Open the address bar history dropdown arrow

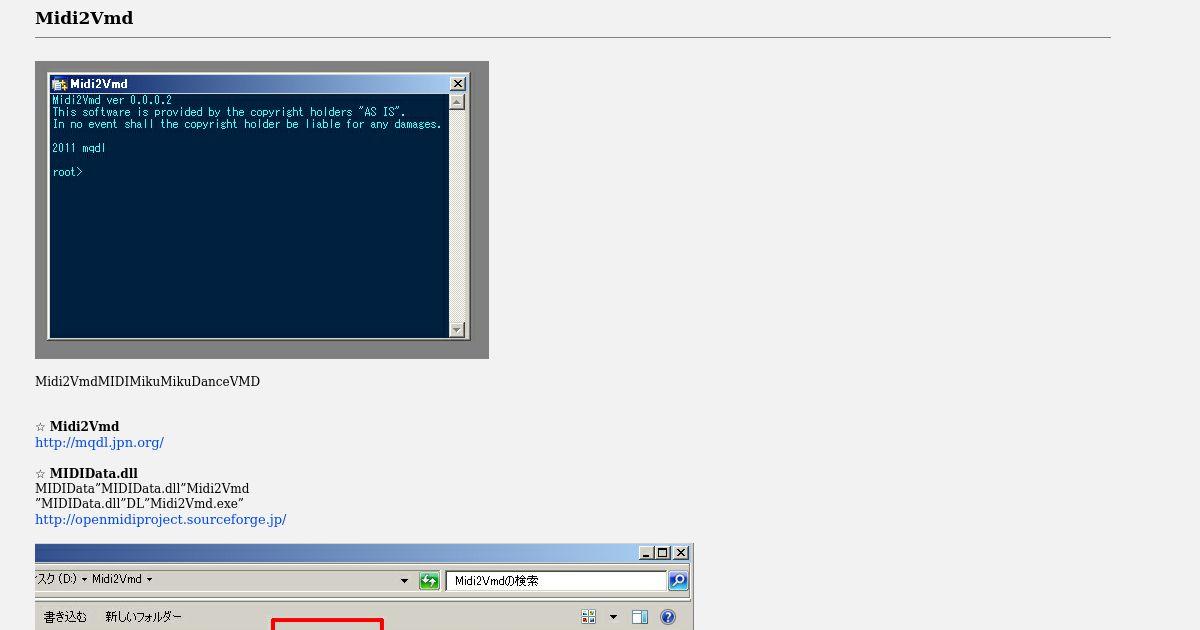[x=404, y=581]
